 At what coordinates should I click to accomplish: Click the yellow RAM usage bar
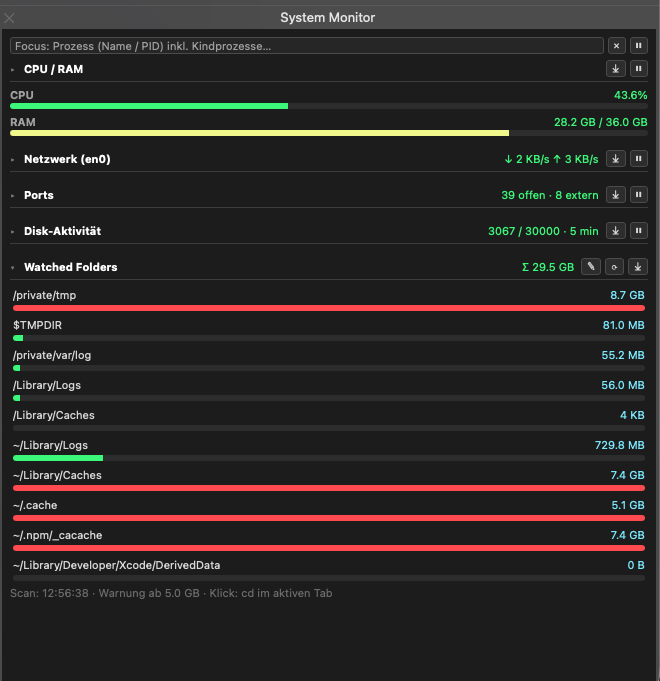259,133
